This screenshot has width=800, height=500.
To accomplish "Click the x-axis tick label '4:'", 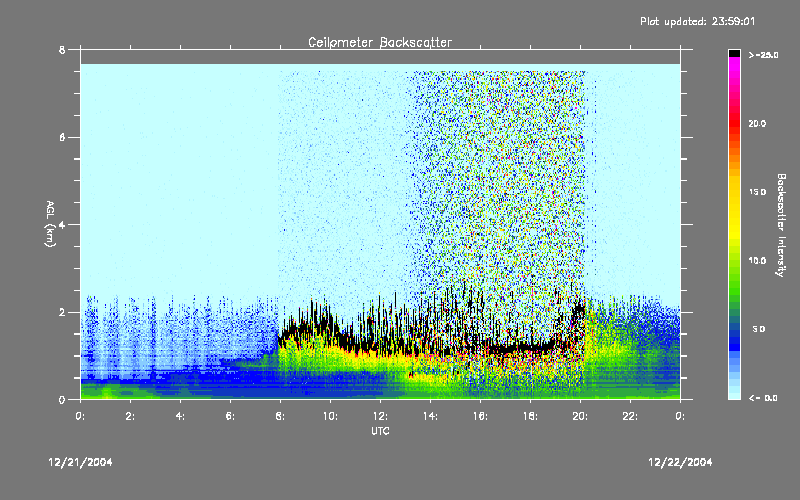I will [180, 416].
